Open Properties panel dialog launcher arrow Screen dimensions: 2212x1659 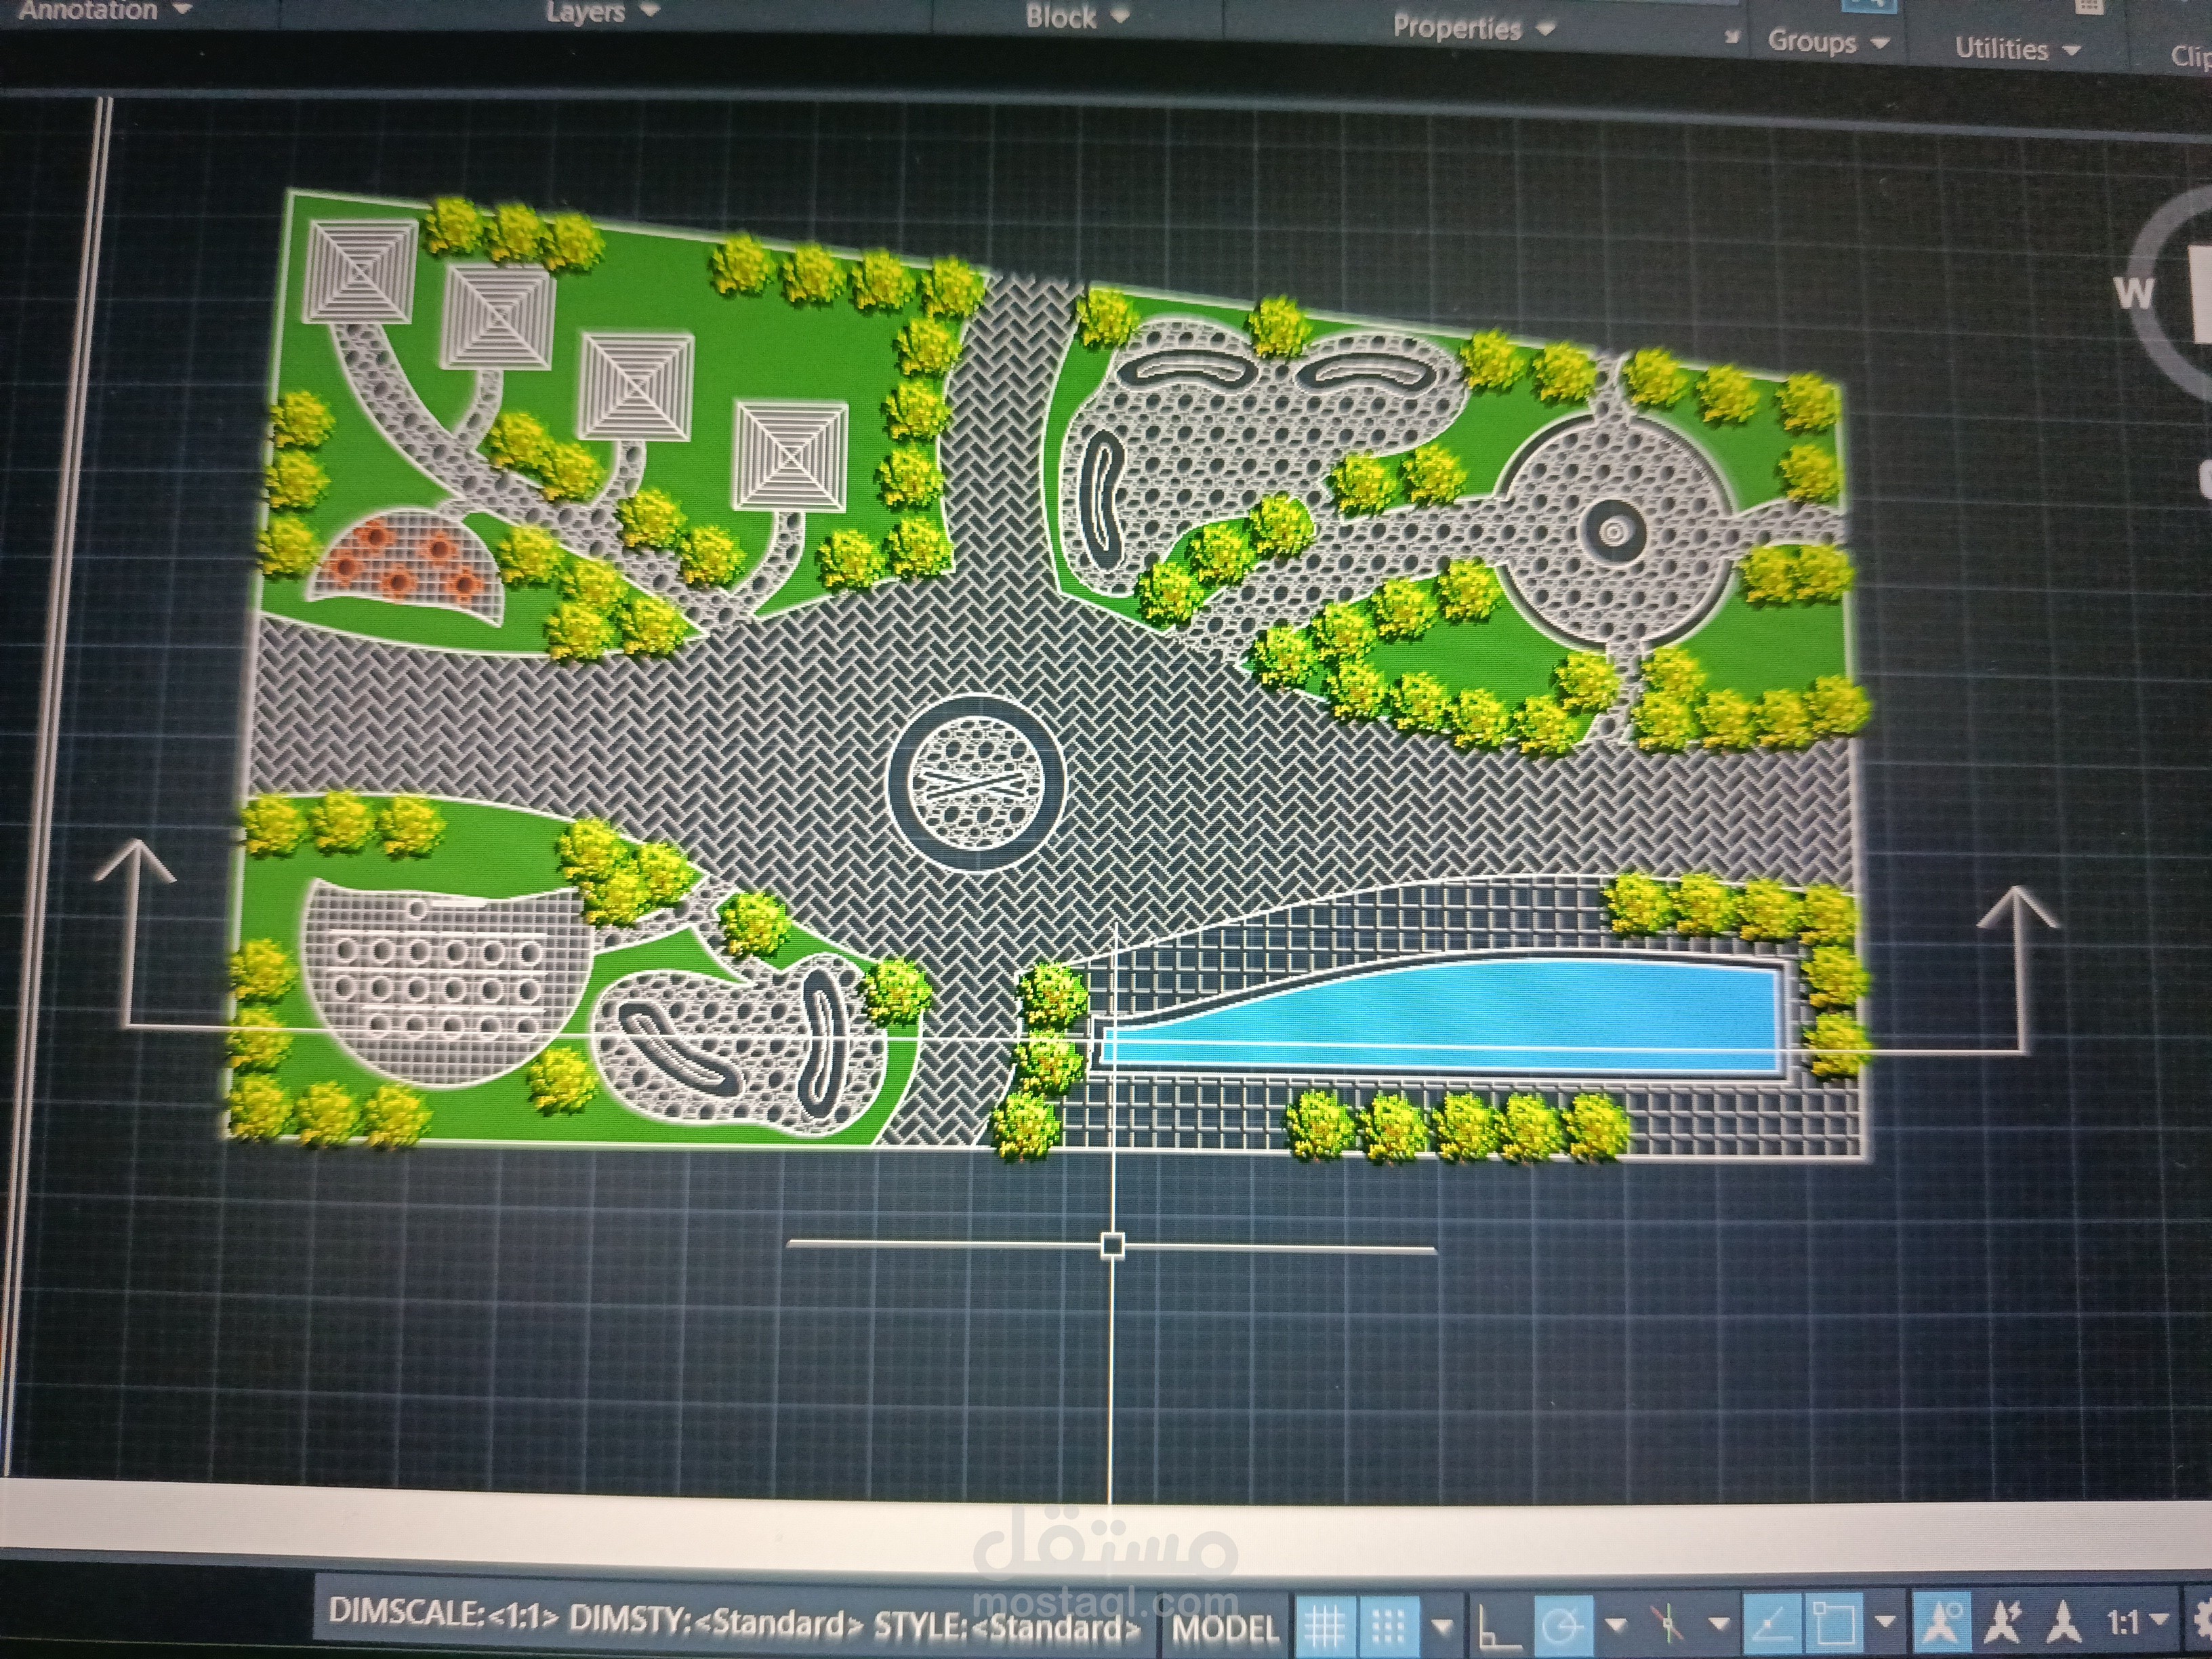[x=1733, y=38]
